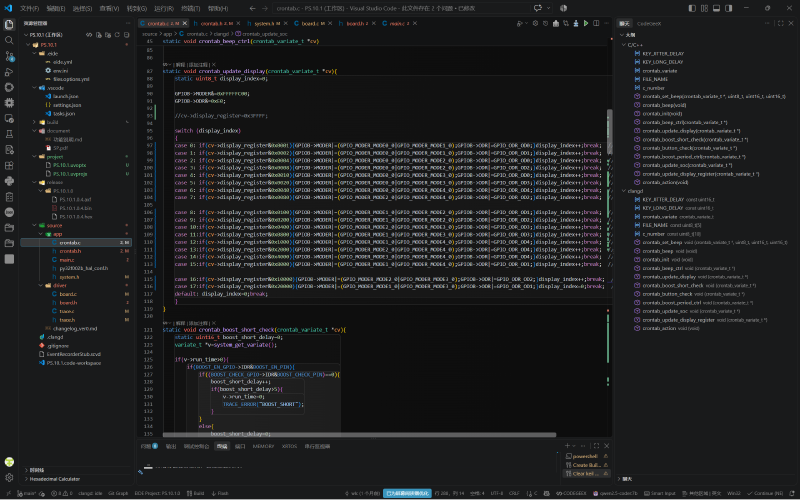Close the crontab.c editor tab
800x500 pixels.
pyautogui.click(x=185, y=23)
